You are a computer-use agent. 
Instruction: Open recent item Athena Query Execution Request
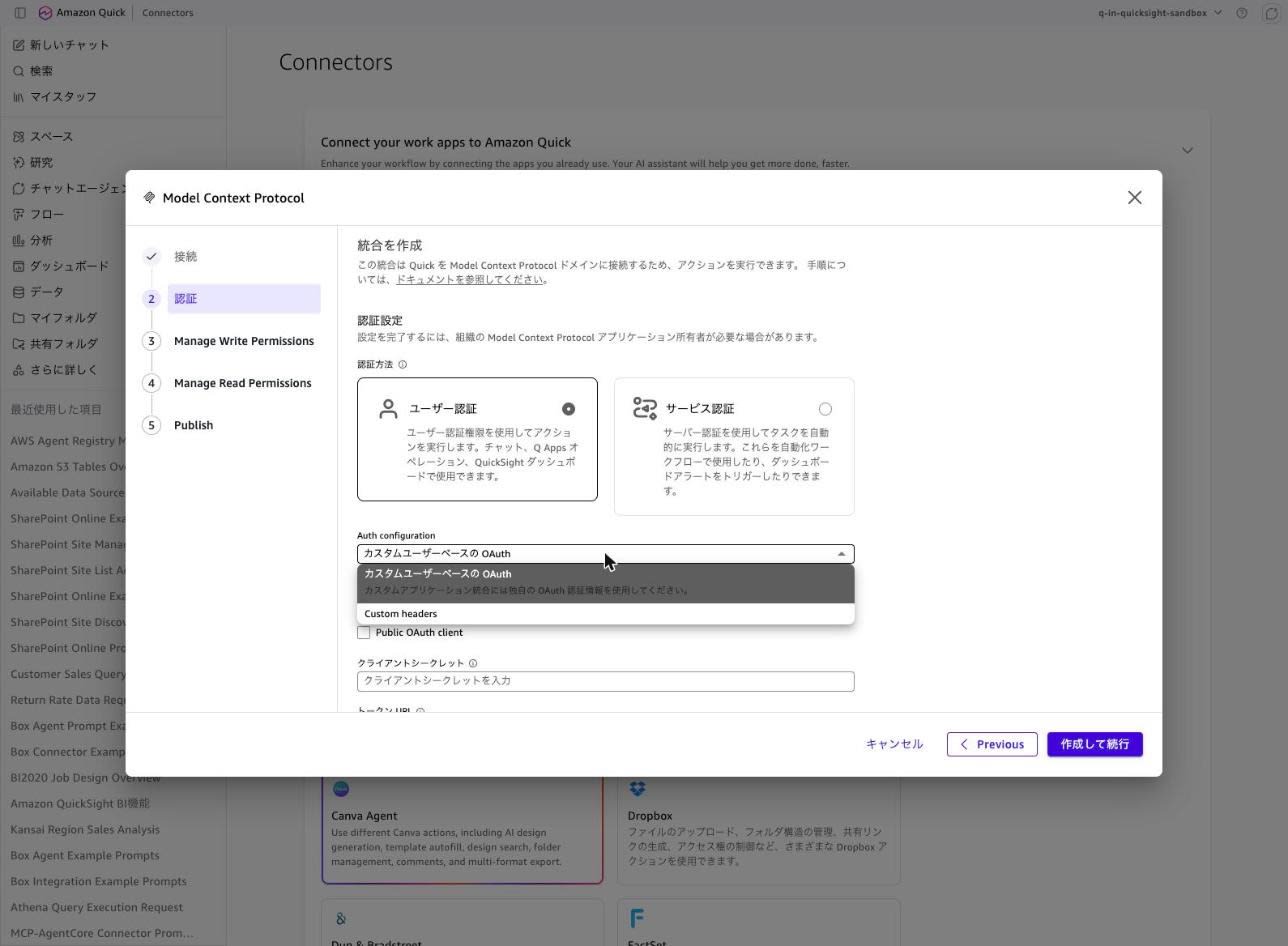(97, 908)
